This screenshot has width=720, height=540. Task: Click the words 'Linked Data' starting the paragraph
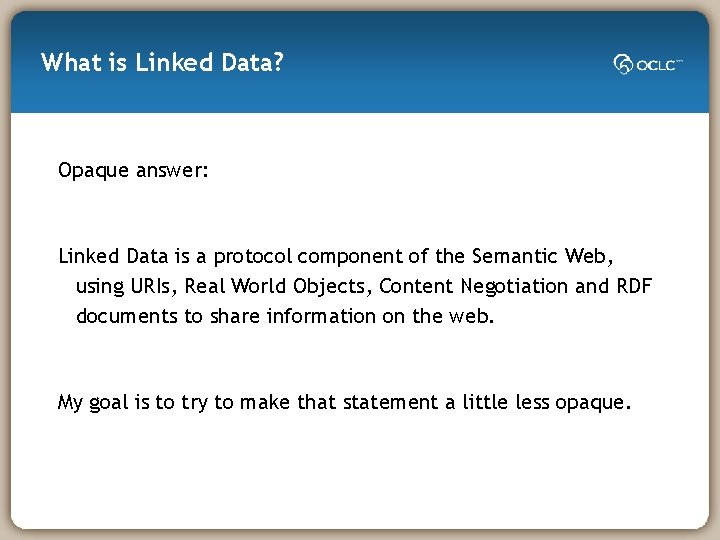[113, 256]
